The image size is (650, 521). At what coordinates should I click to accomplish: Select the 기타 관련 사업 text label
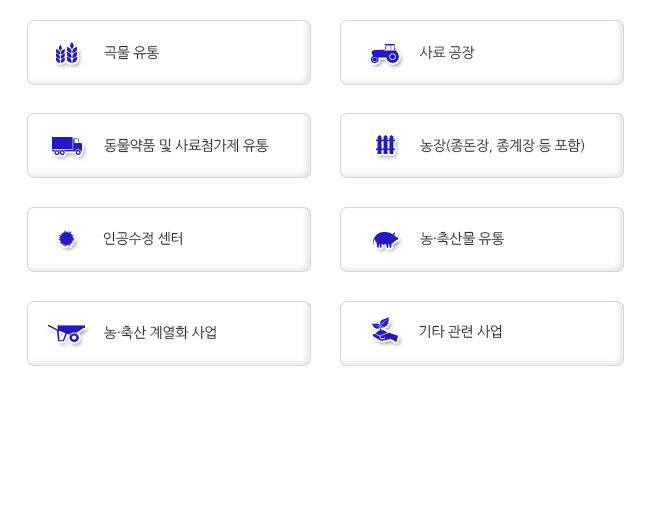[x=461, y=332]
